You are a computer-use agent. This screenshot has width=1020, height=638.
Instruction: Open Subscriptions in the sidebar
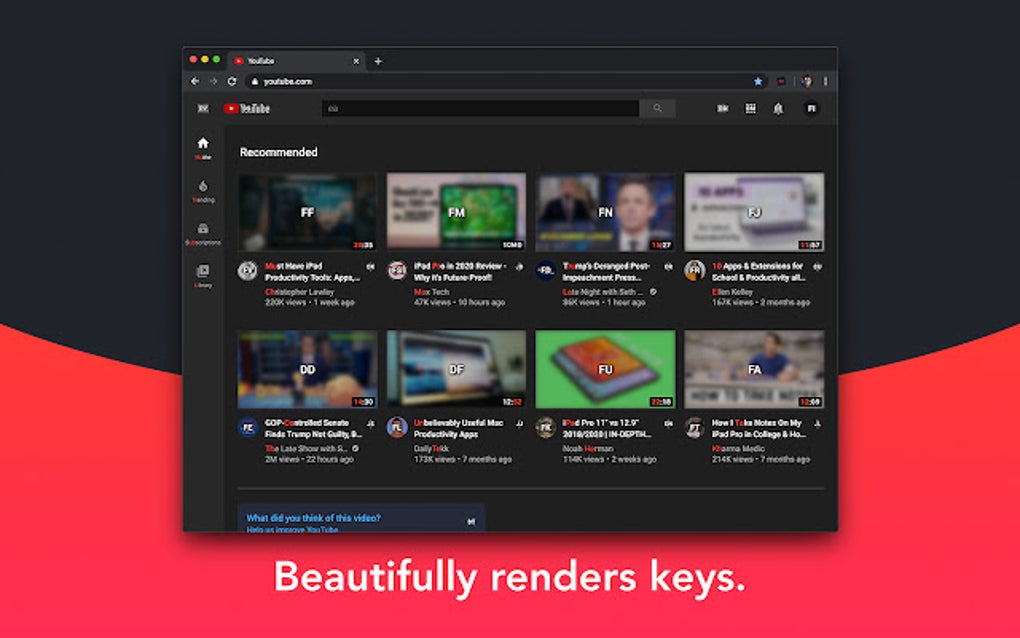pyautogui.click(x=203, y=234)
